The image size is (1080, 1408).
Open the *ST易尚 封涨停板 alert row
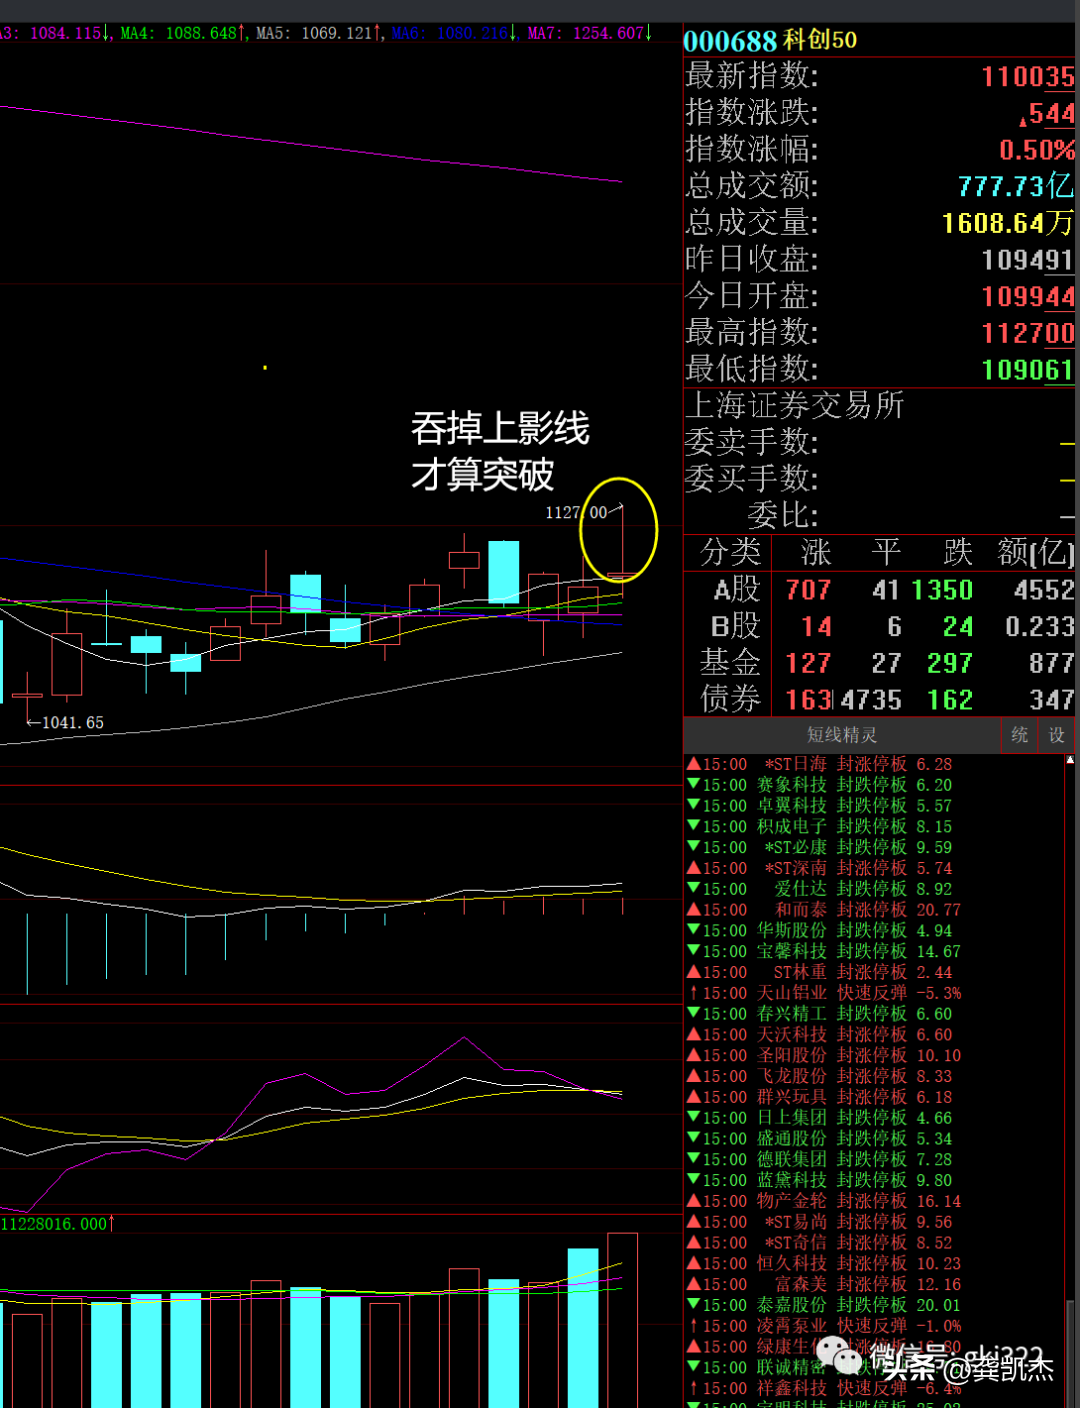(819, 1222)
